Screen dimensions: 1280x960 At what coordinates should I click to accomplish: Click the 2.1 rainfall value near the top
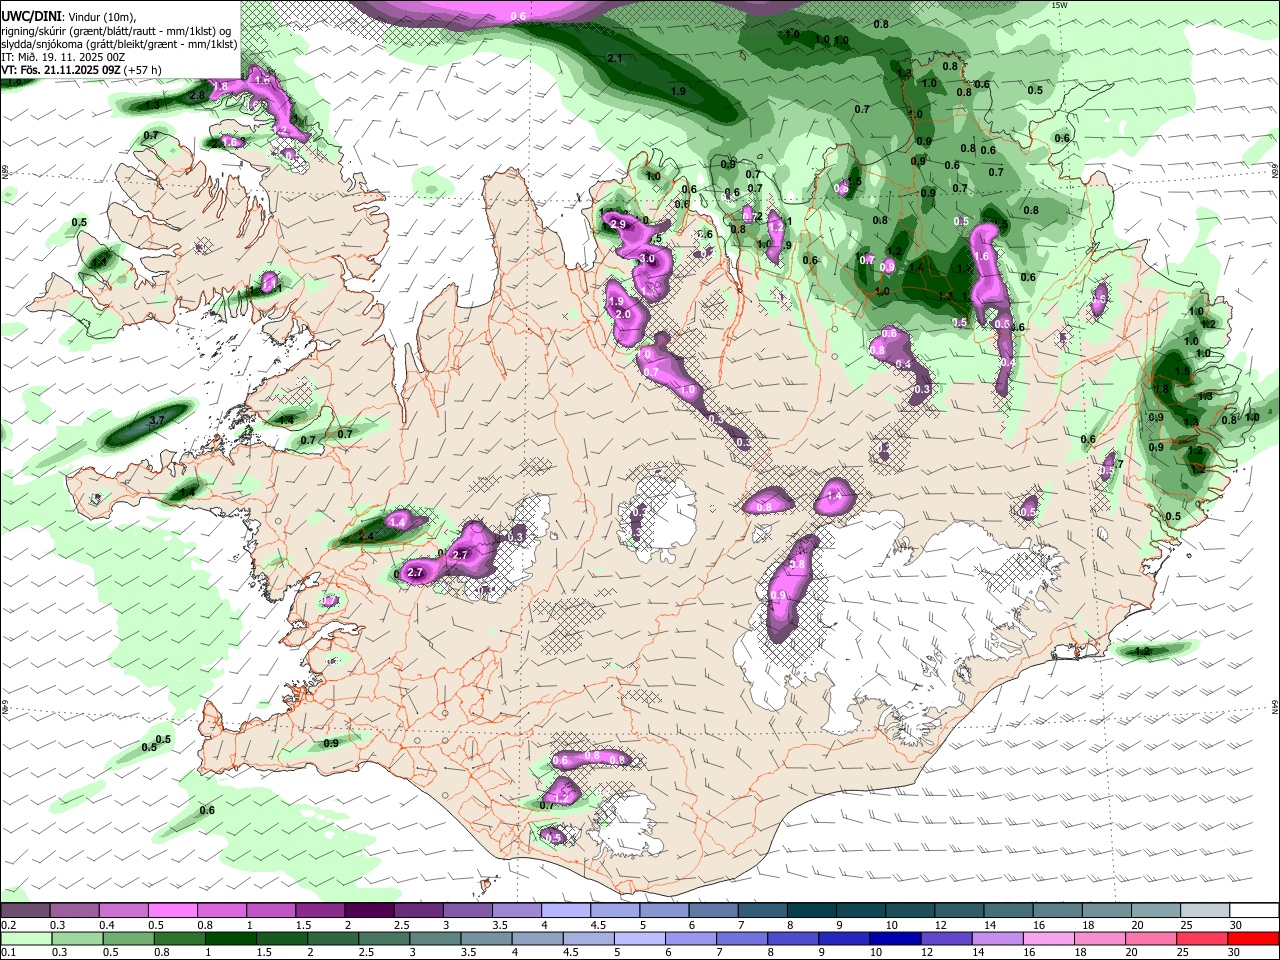(615, 58)
